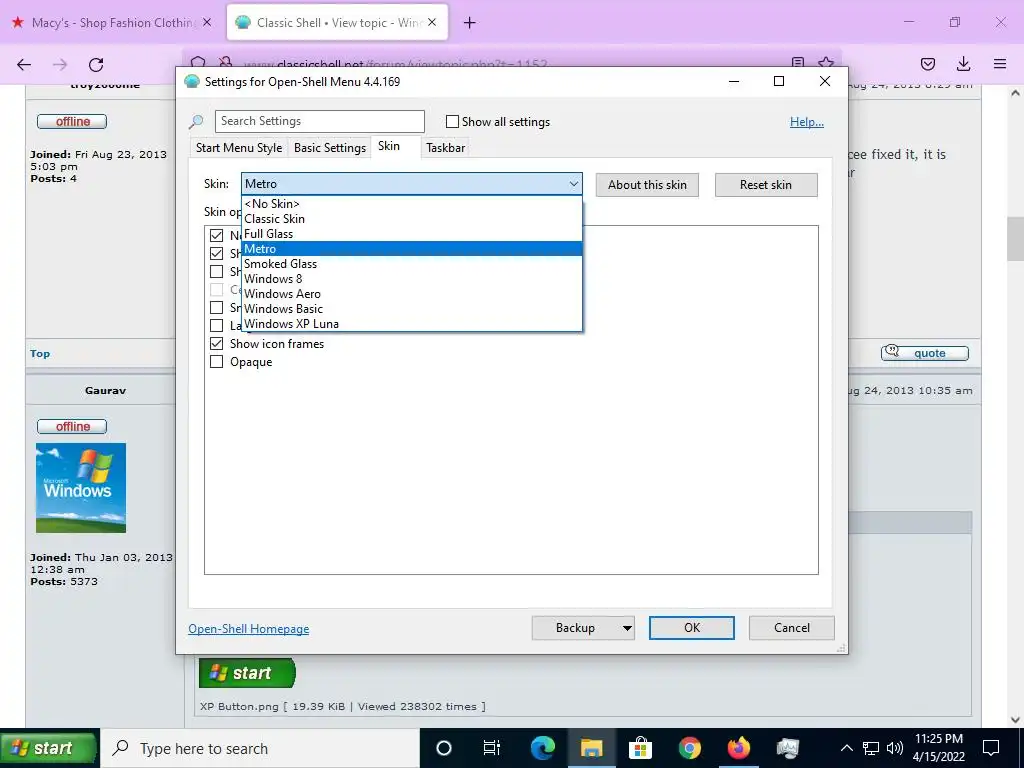
Task: Open volume control in system tray
Action: [x=895, y=748]
